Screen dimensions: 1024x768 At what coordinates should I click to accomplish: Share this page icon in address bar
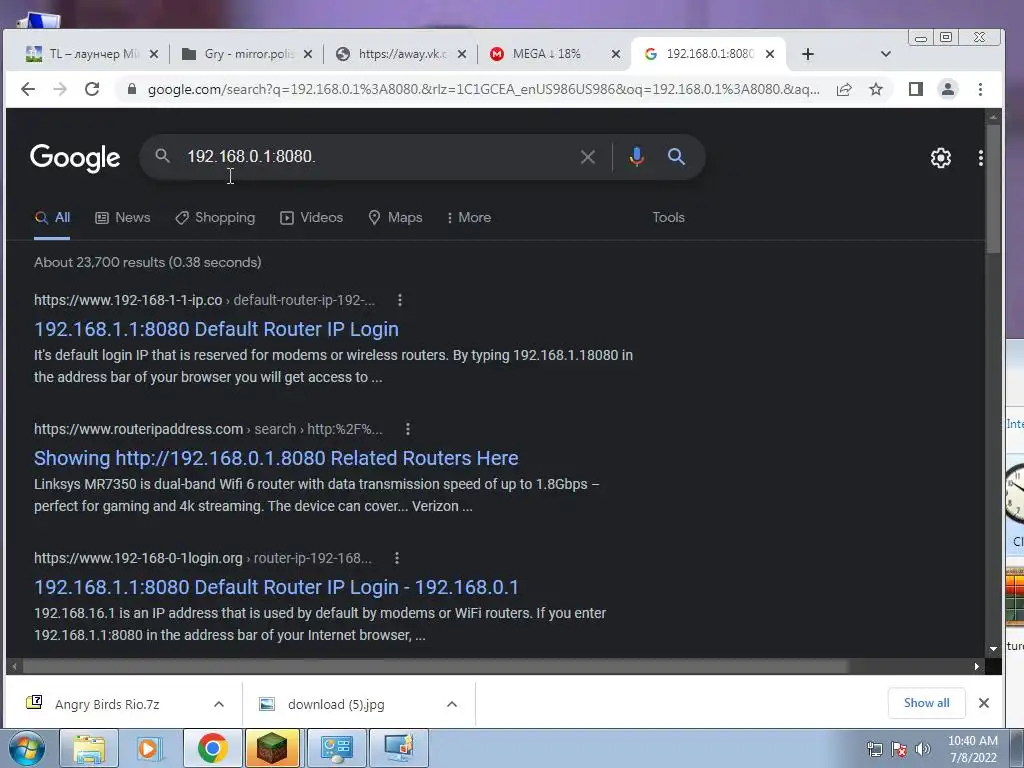point(844,89)
